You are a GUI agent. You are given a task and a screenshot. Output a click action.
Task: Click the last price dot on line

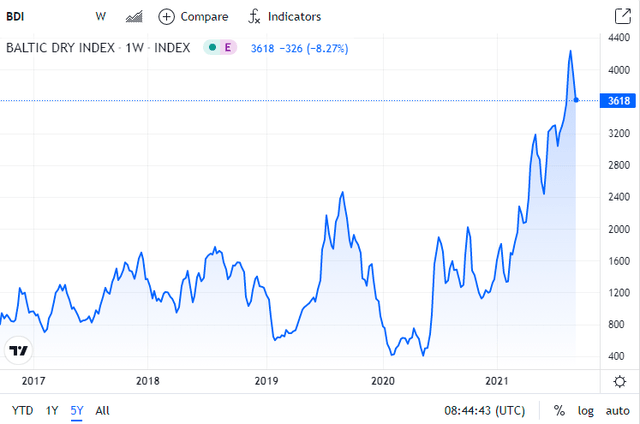pyautogui.click(x=576, y=100)
